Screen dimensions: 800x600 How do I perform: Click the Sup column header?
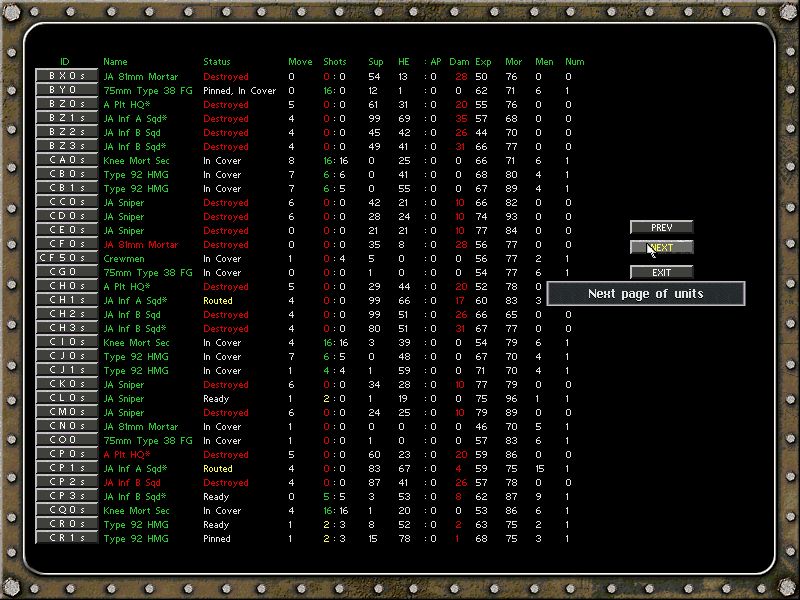tap(376, 62)
